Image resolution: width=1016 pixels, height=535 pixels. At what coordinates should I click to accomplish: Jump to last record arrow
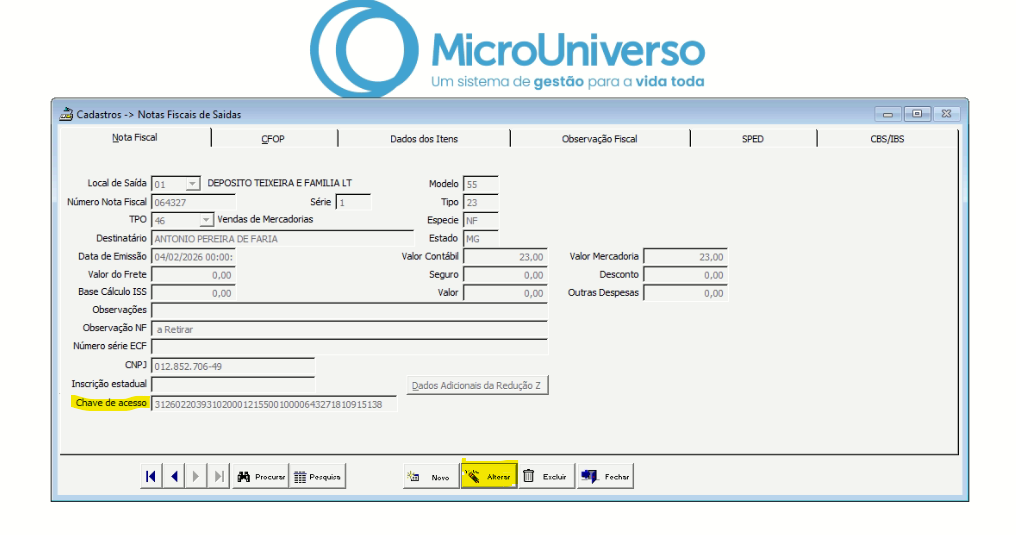219,477
